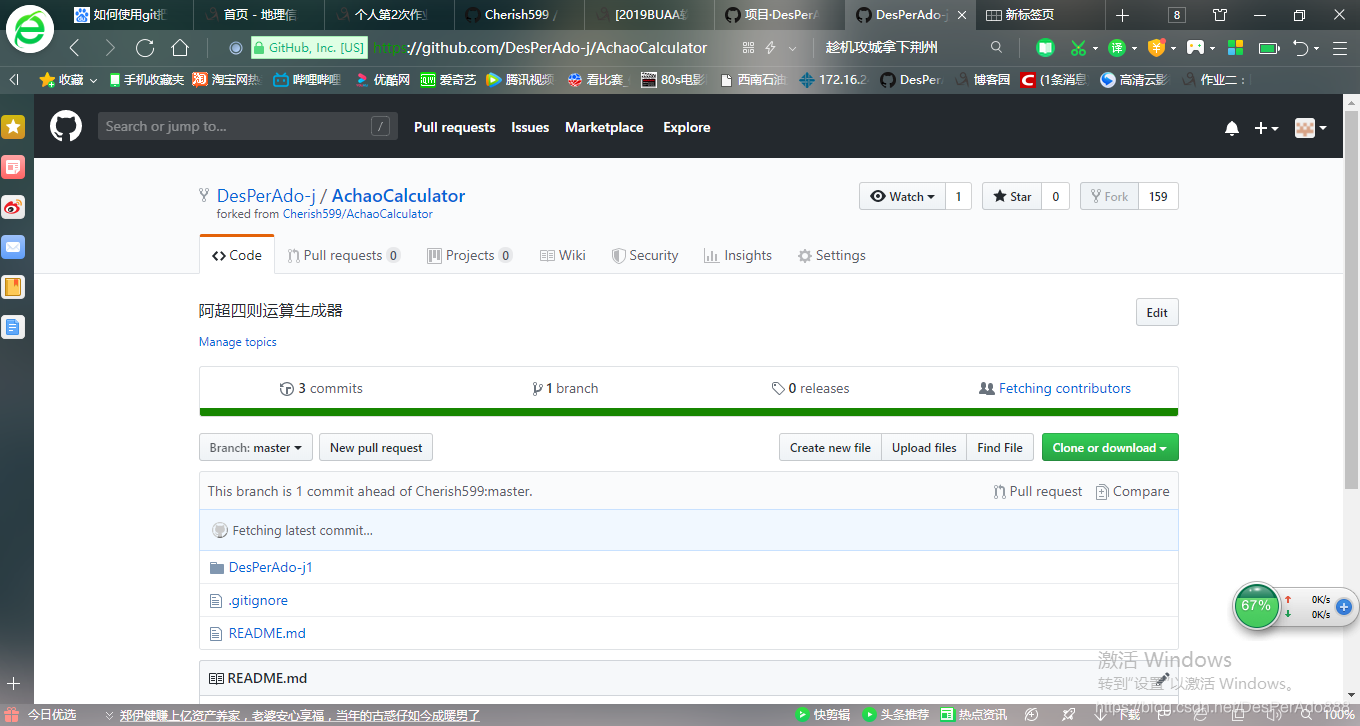Viewport: 1360px width, 726px height.
Task: Switch to 新标签页 browser tab
Action: [1040, 15]
